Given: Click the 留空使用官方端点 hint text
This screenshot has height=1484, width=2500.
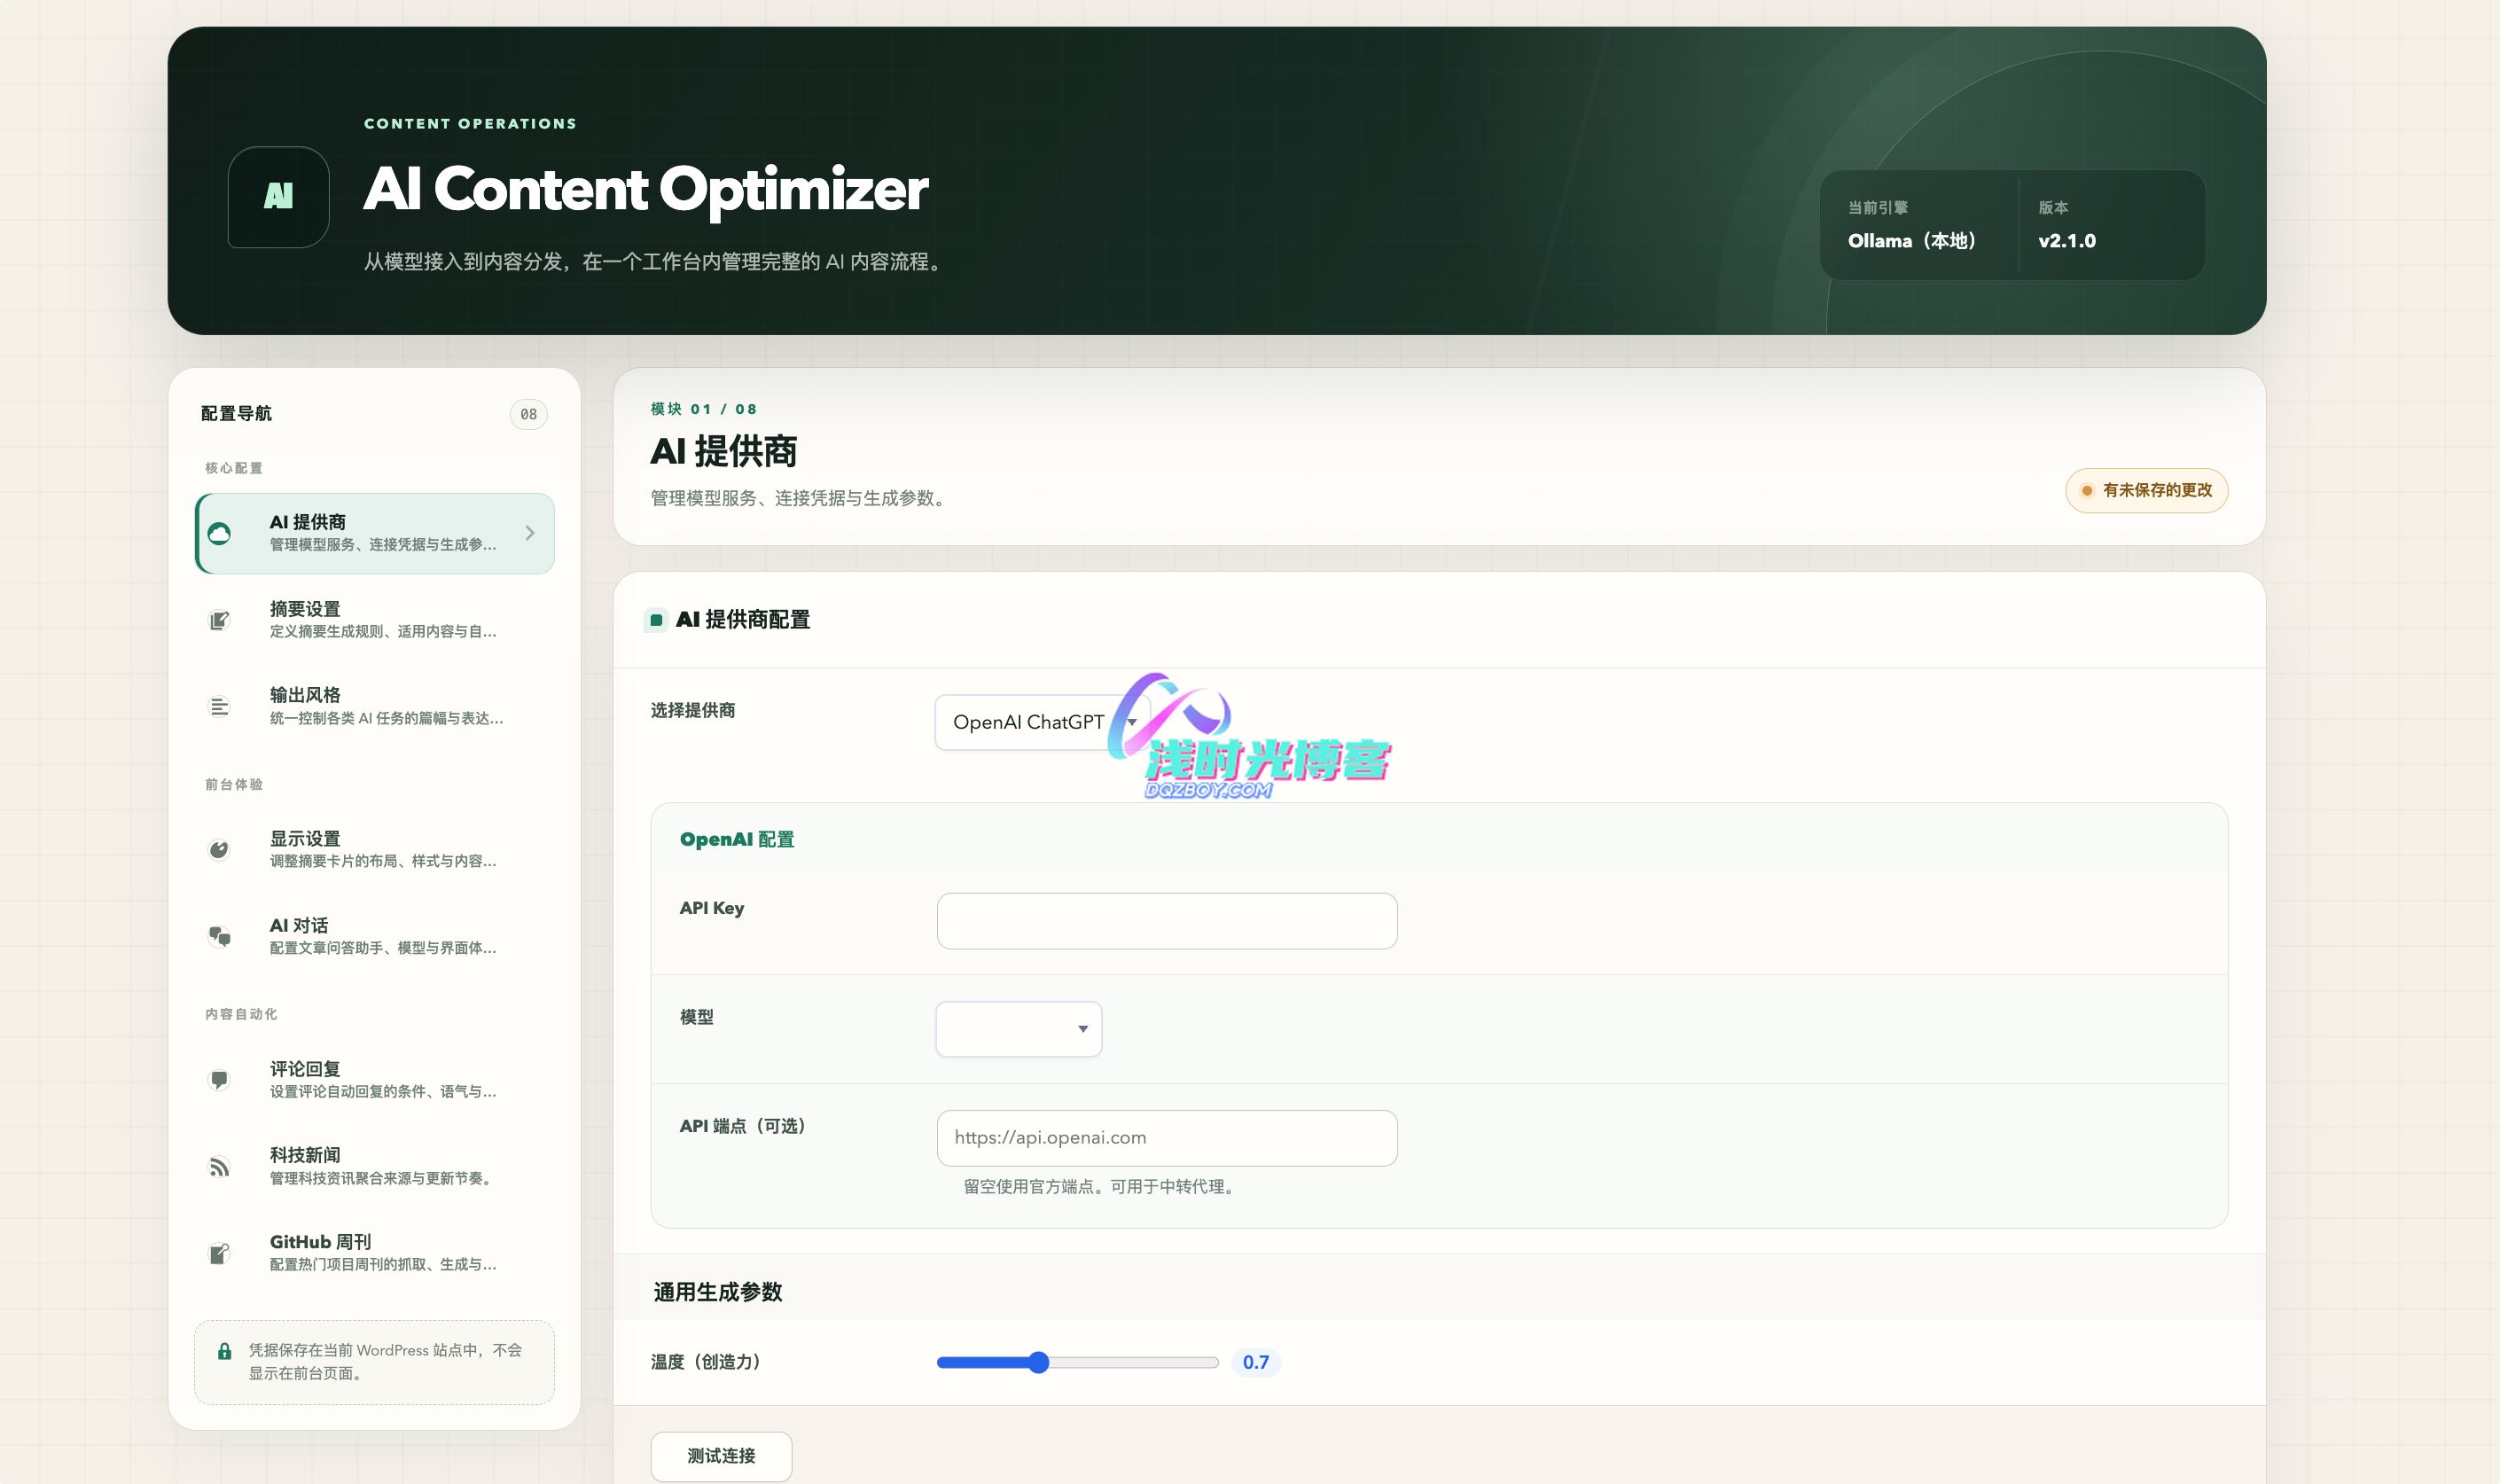Looking at the screenshot, I should pos(1101,1187).
